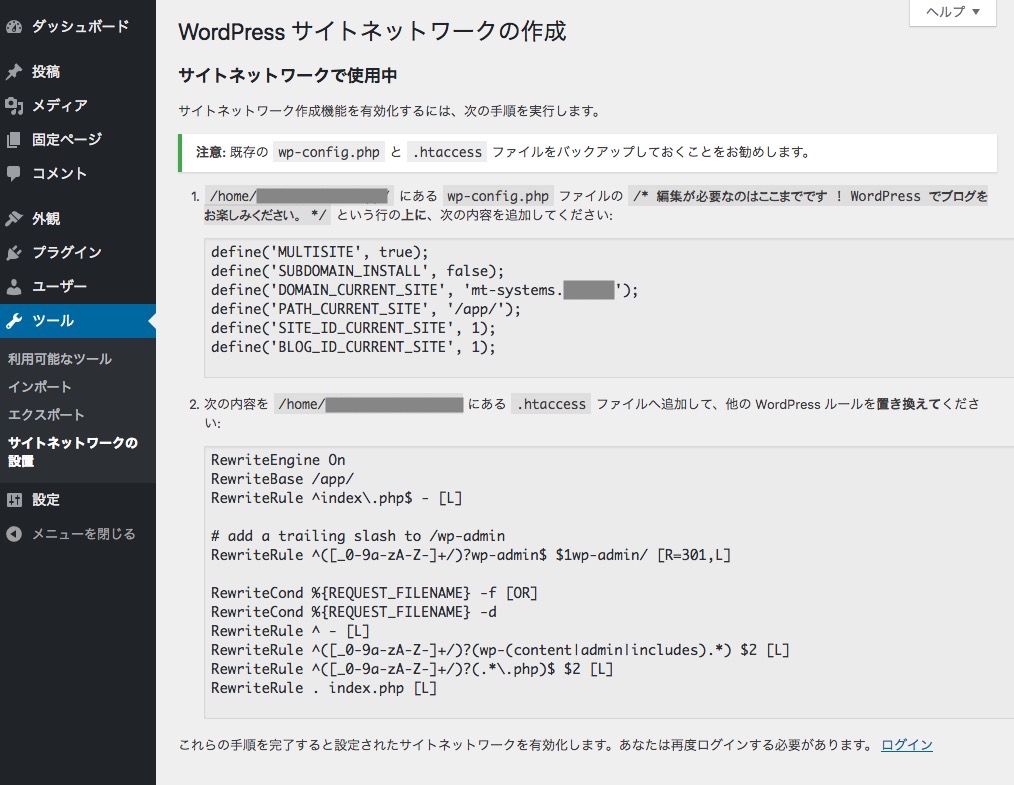Click the media icon beside メディア
This screenshot has height=785, width=1014.
tap(14, 105)
